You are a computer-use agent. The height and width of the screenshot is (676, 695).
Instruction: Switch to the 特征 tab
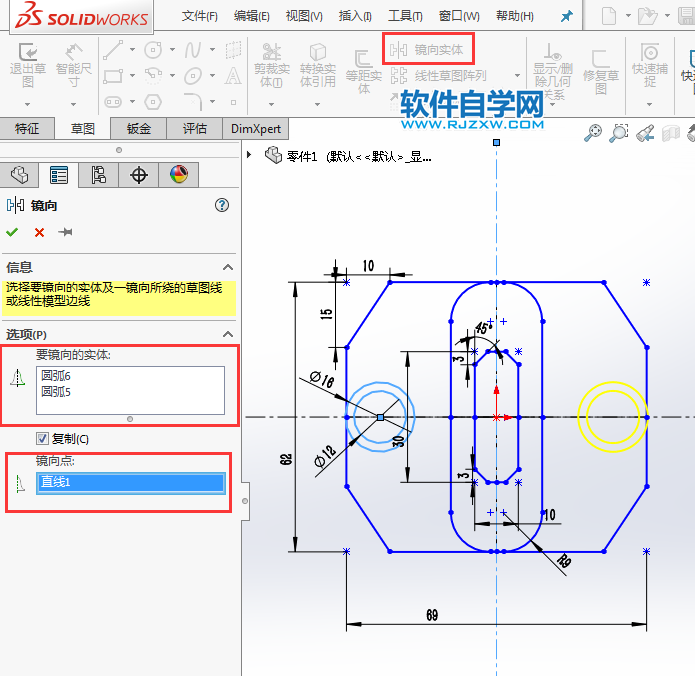[27, 129]
